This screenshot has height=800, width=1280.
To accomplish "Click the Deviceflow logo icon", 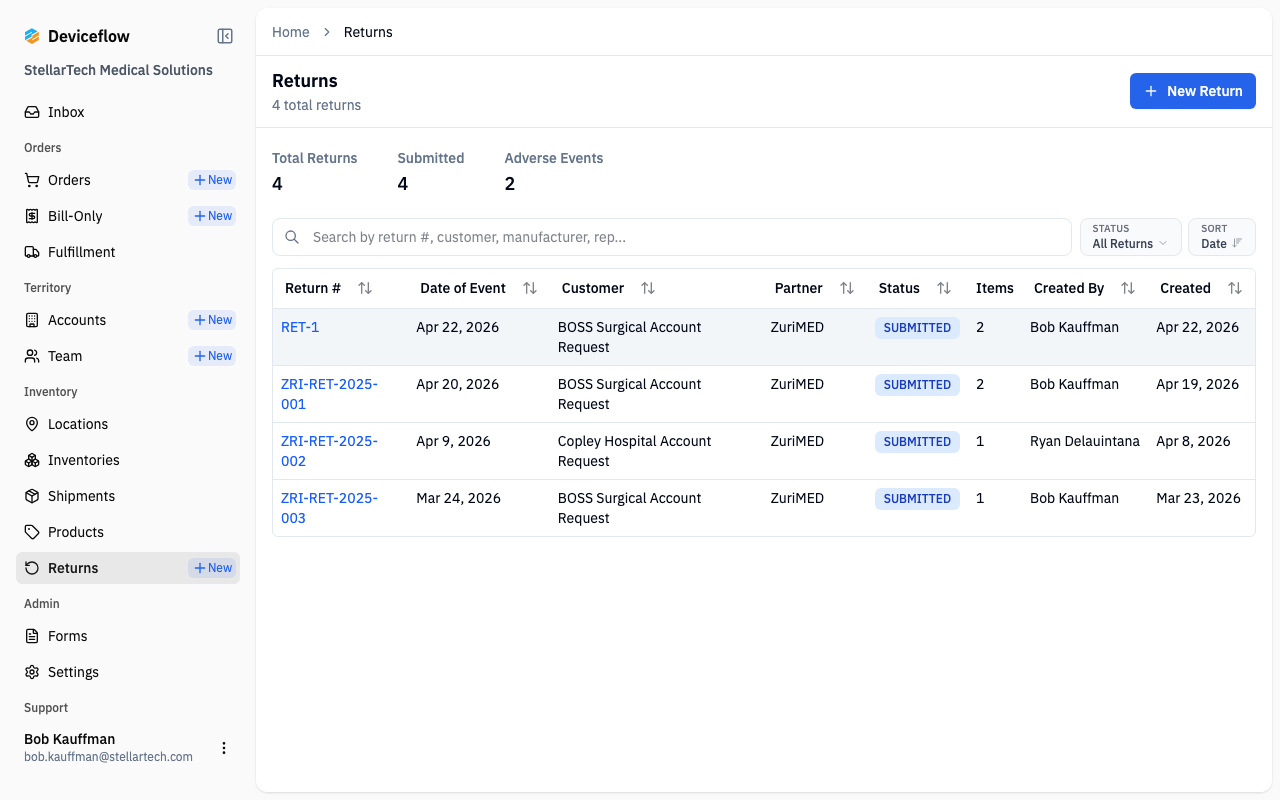I will [x=32, y=36].
